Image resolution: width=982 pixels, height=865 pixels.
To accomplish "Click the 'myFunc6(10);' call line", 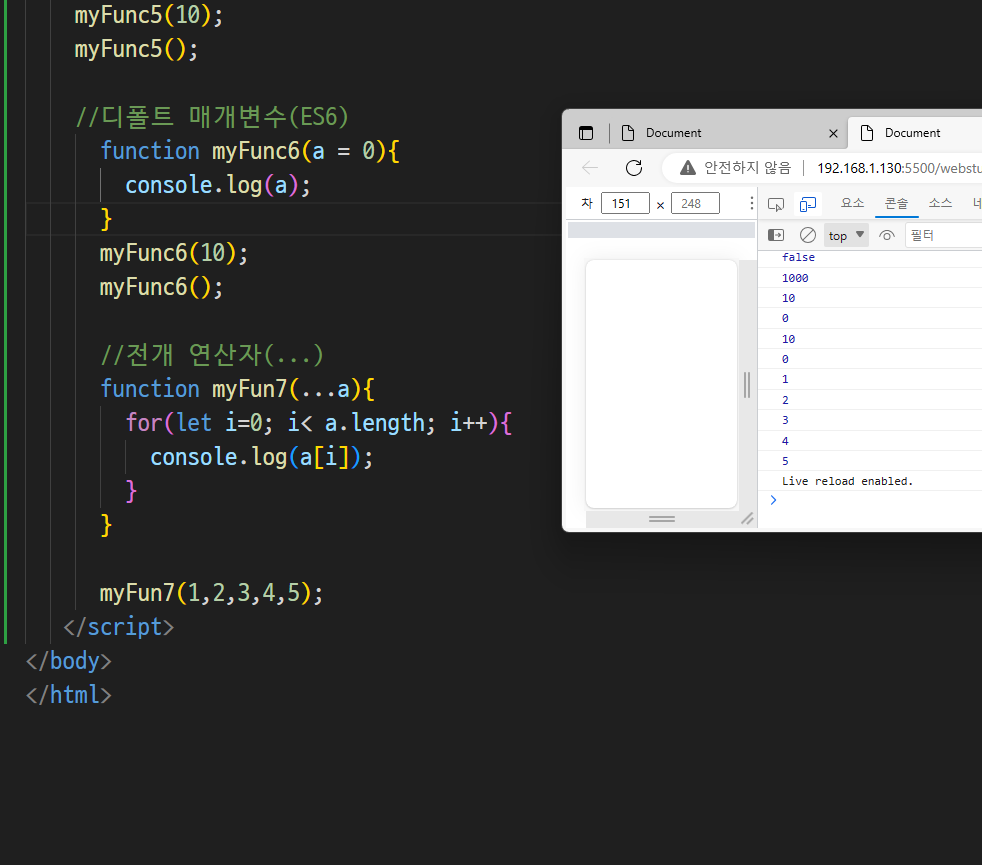I will pos(173,253).
